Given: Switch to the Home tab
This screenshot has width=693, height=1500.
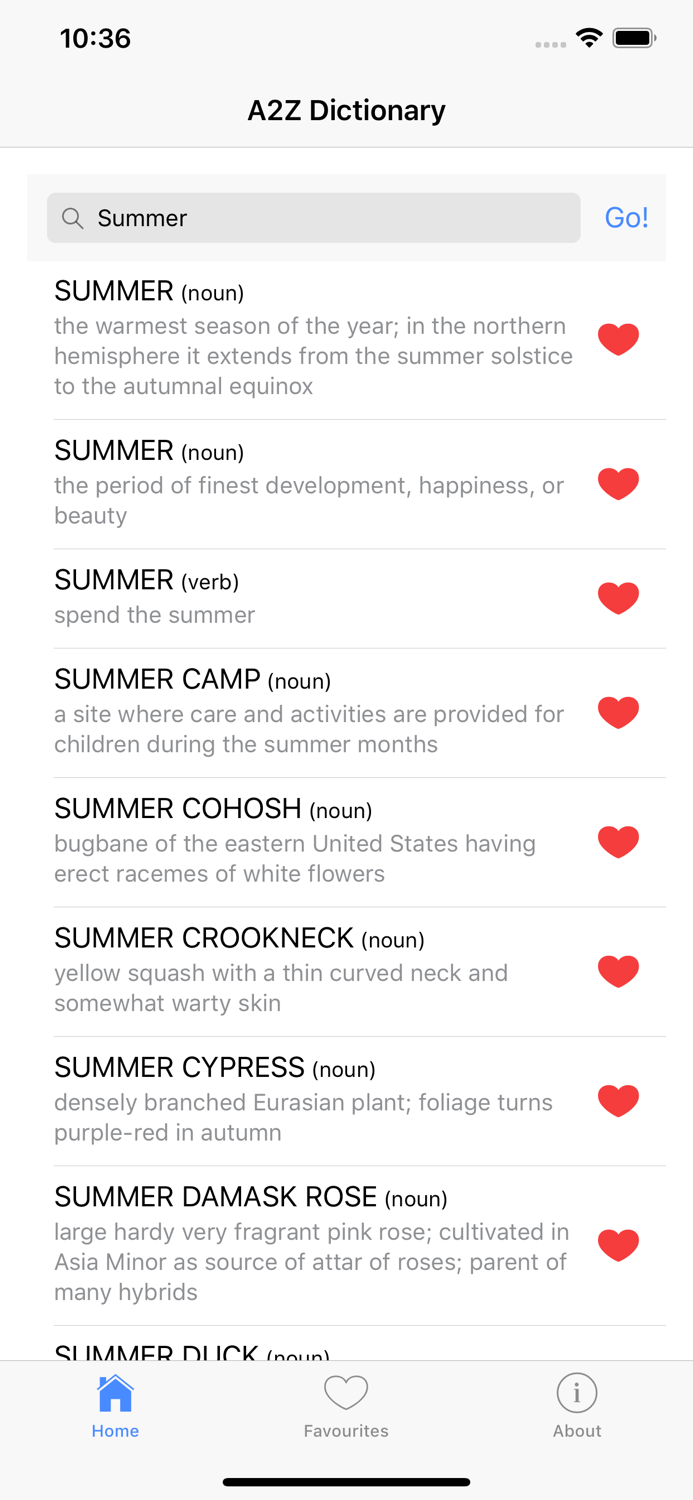Looking at the screenshot, I should click(115, 1405).
